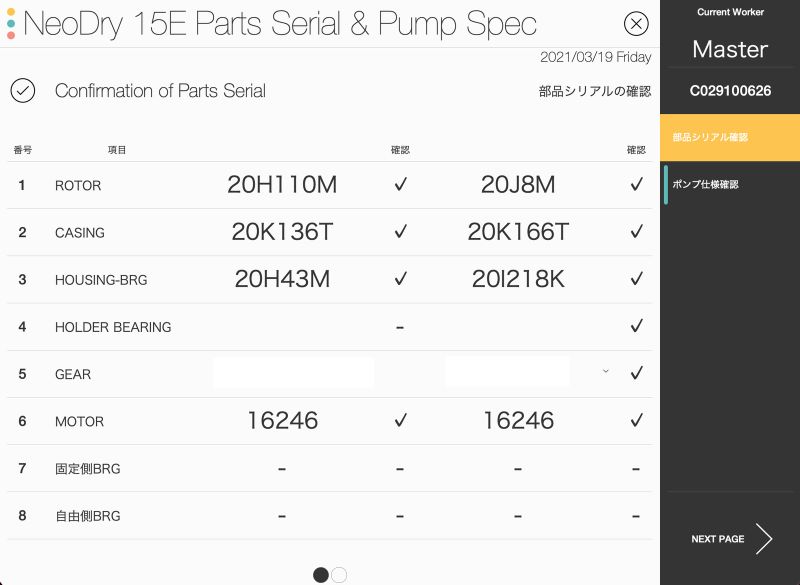Toggle right confirmation check for HOLDER BEARING

click(x=636, y=326)
